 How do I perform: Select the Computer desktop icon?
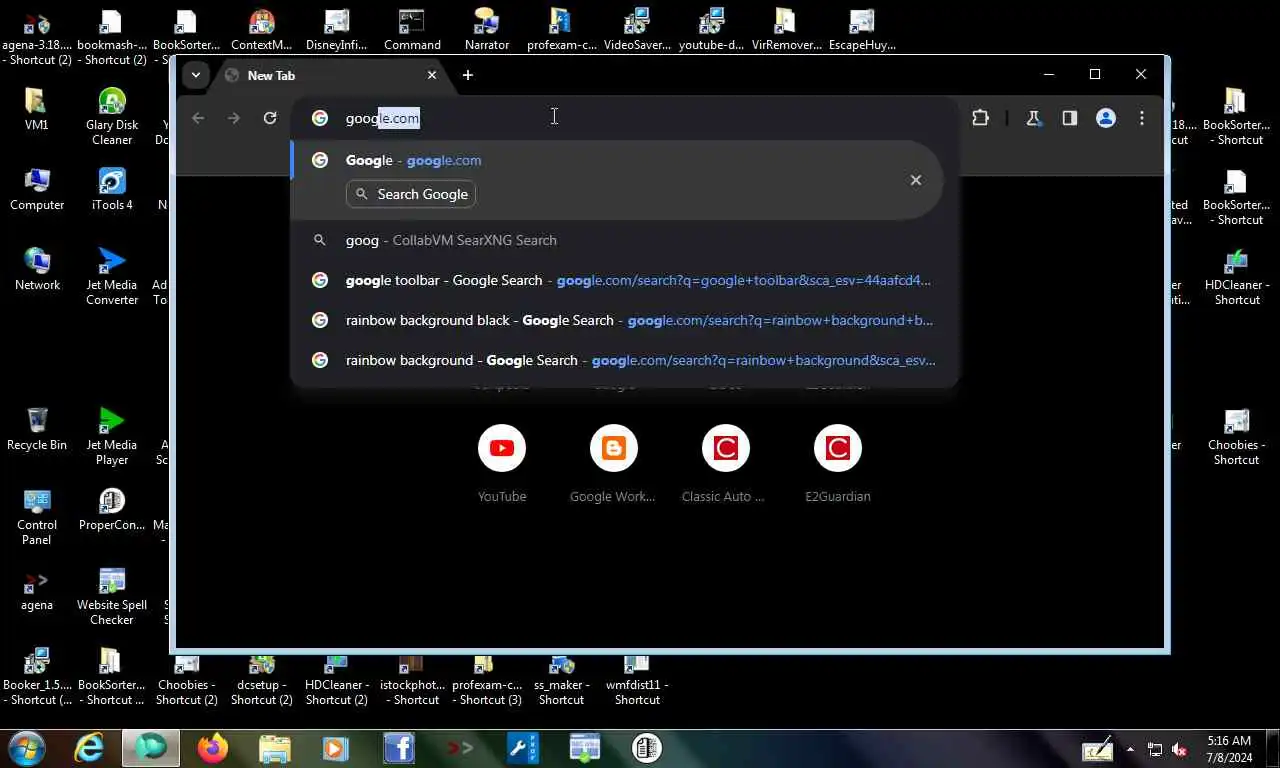pos(37,188)
